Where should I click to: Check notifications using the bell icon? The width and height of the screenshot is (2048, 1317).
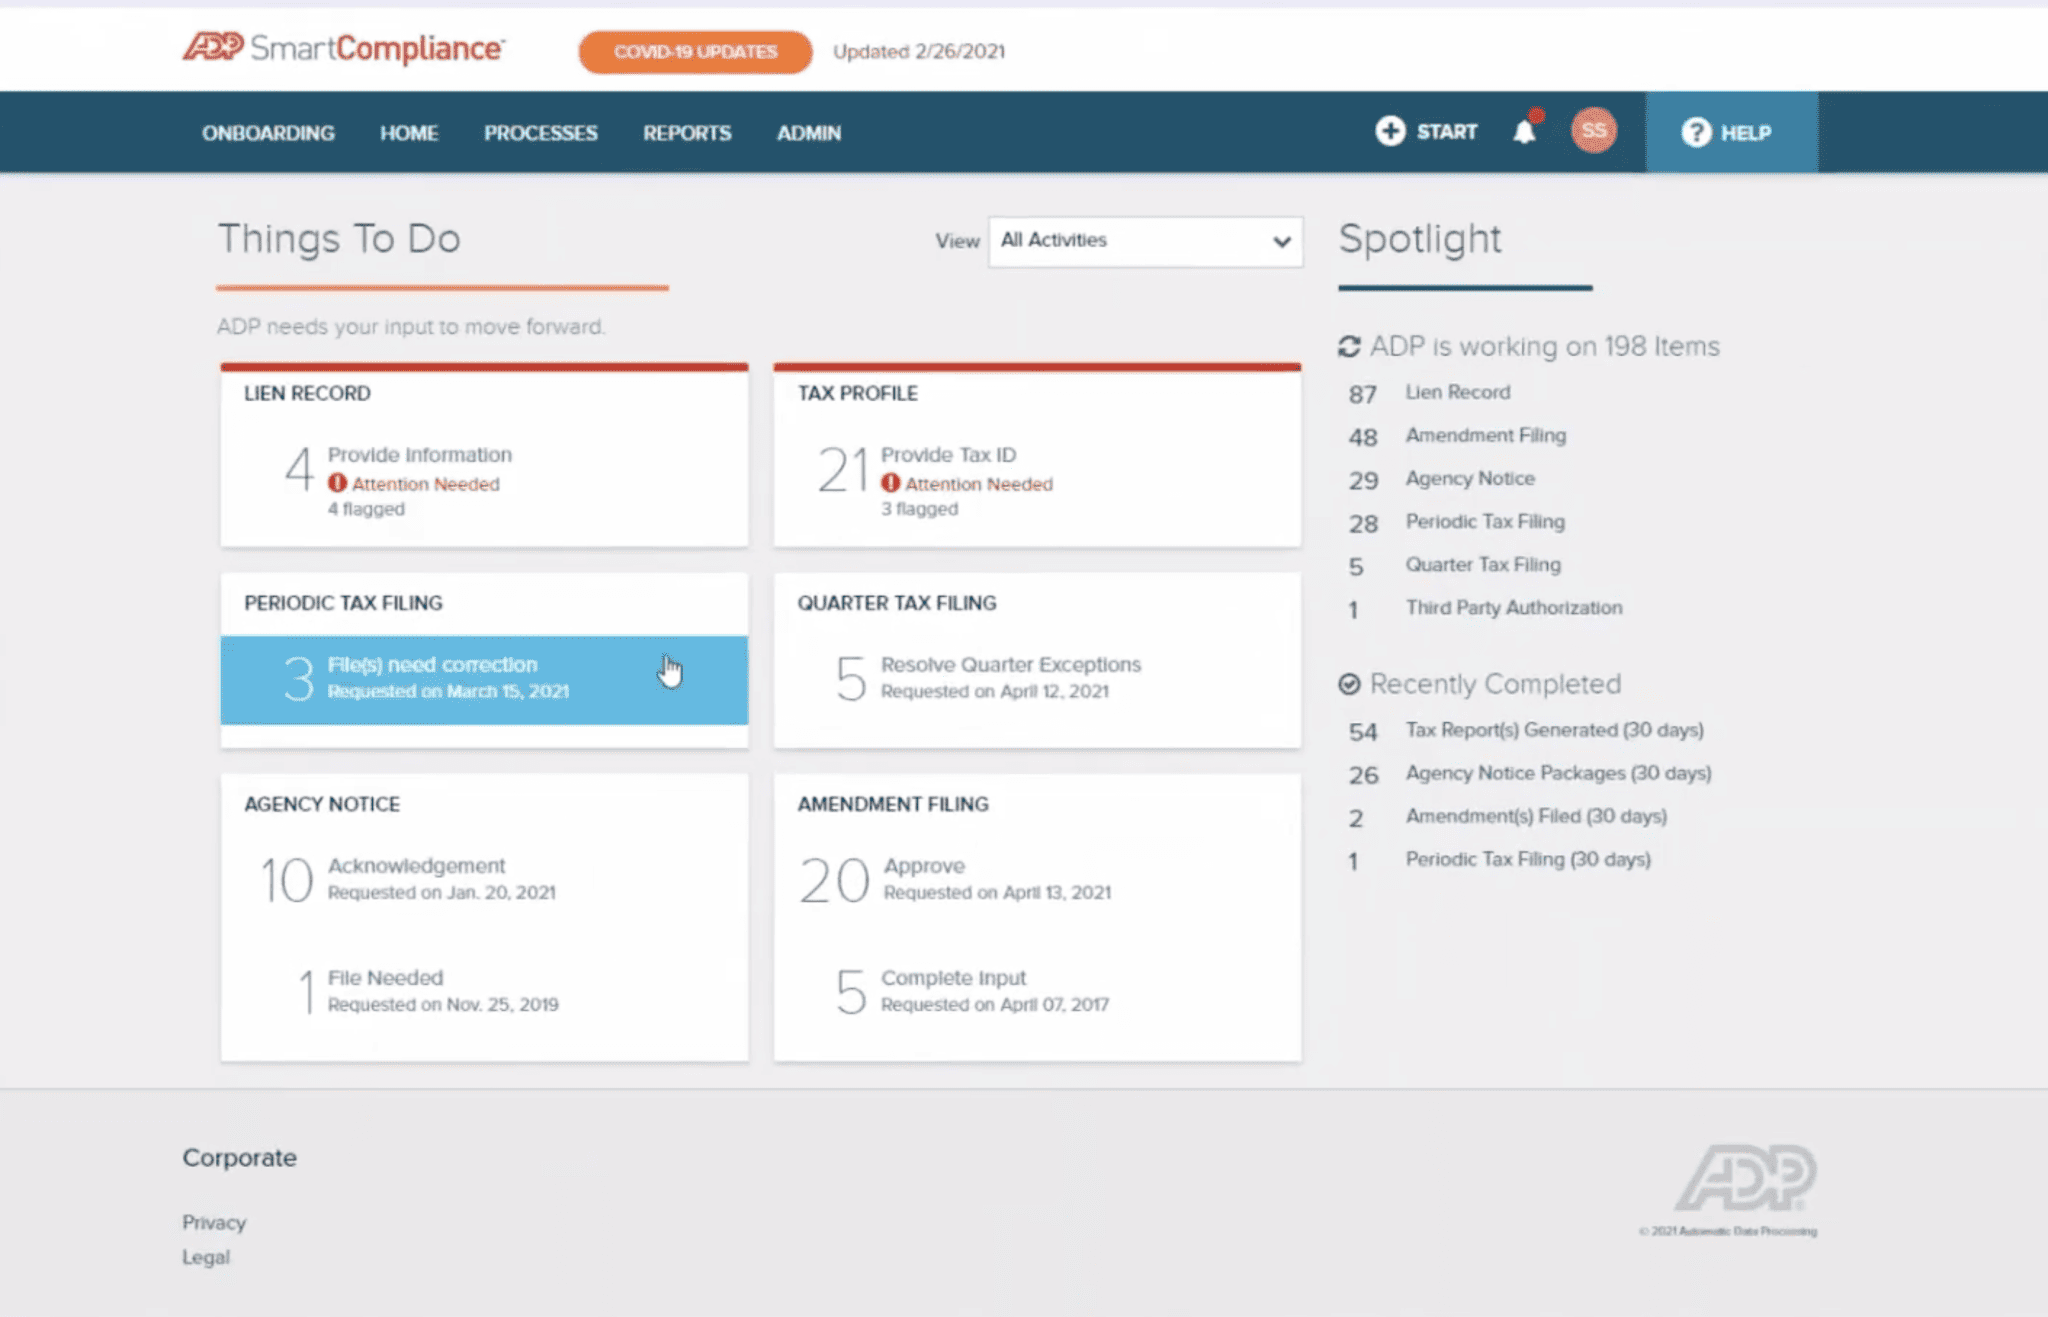(x=1524, y=130)
